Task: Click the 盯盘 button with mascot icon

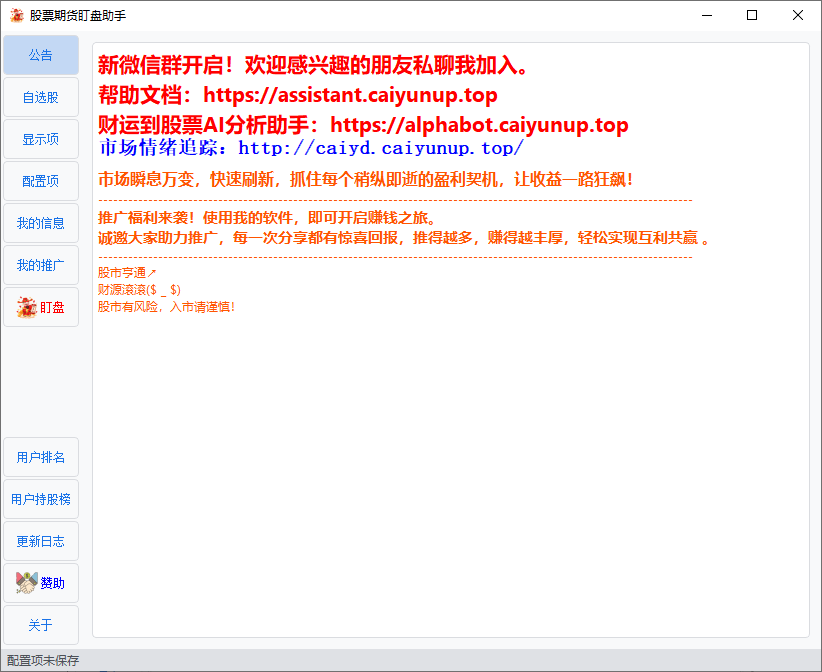Action: click(x=41, y=307)
